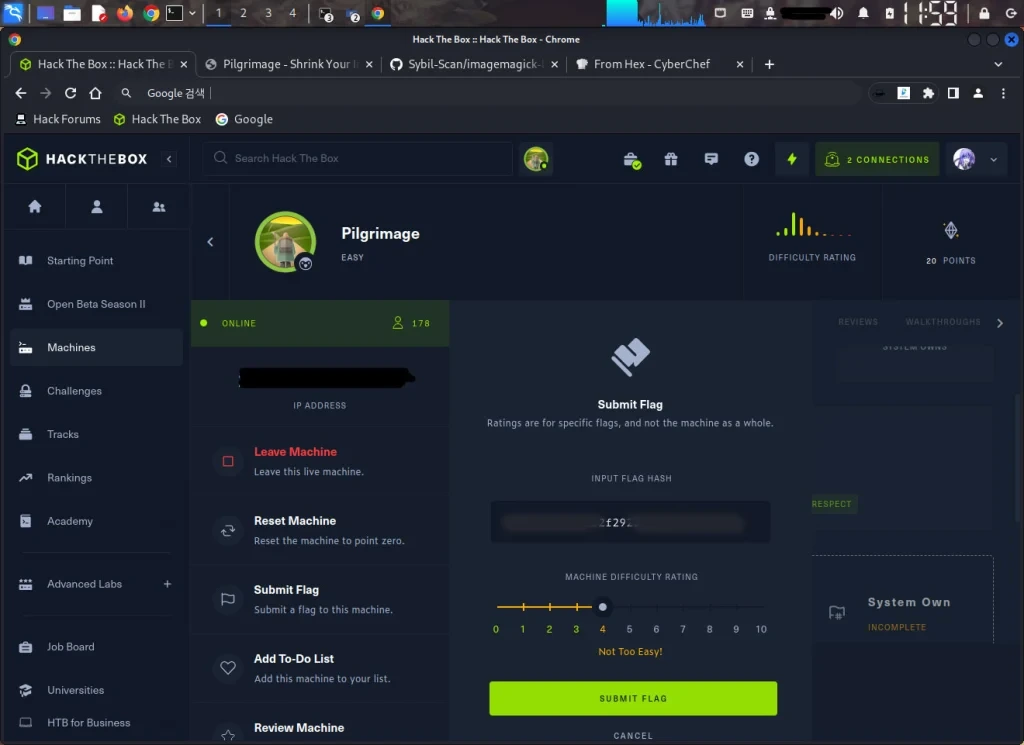Toggle the Chrome side panel icon
The image size is (1024, 745).
(x=953, y=93)
